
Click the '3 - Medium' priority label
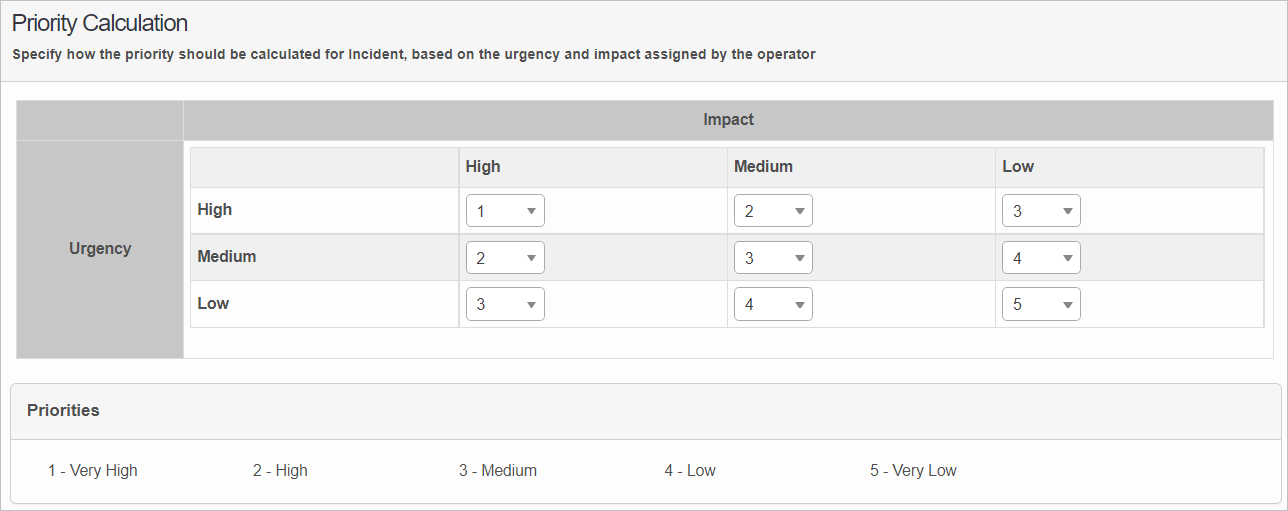(x=498, y=471)
